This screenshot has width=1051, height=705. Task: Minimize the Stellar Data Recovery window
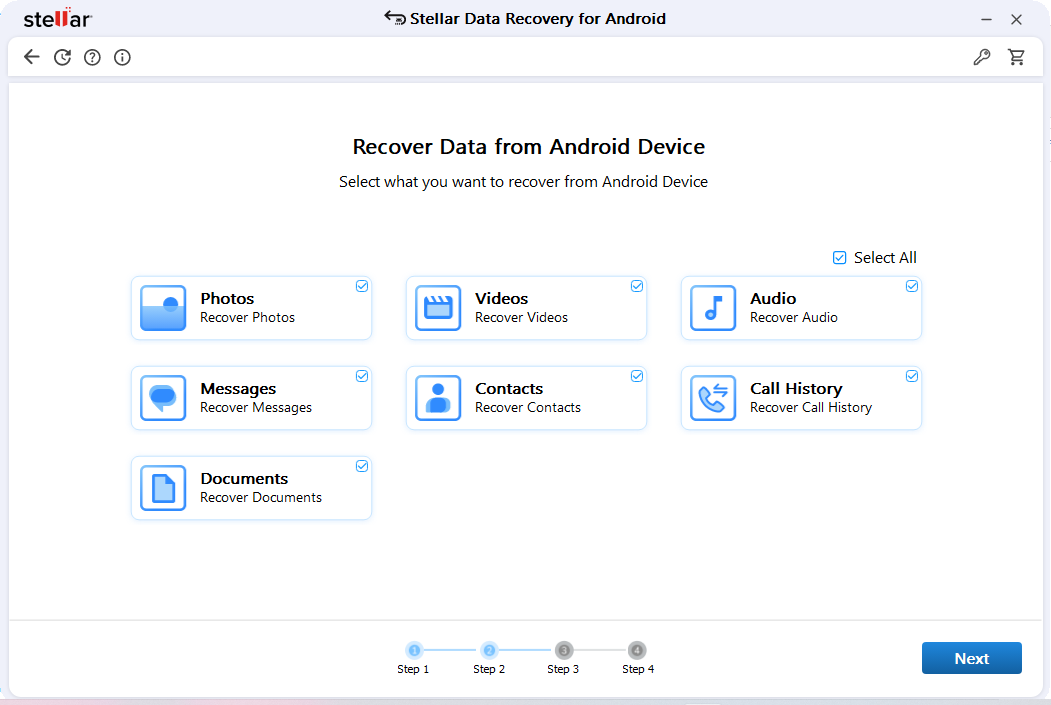pos(986,19)
